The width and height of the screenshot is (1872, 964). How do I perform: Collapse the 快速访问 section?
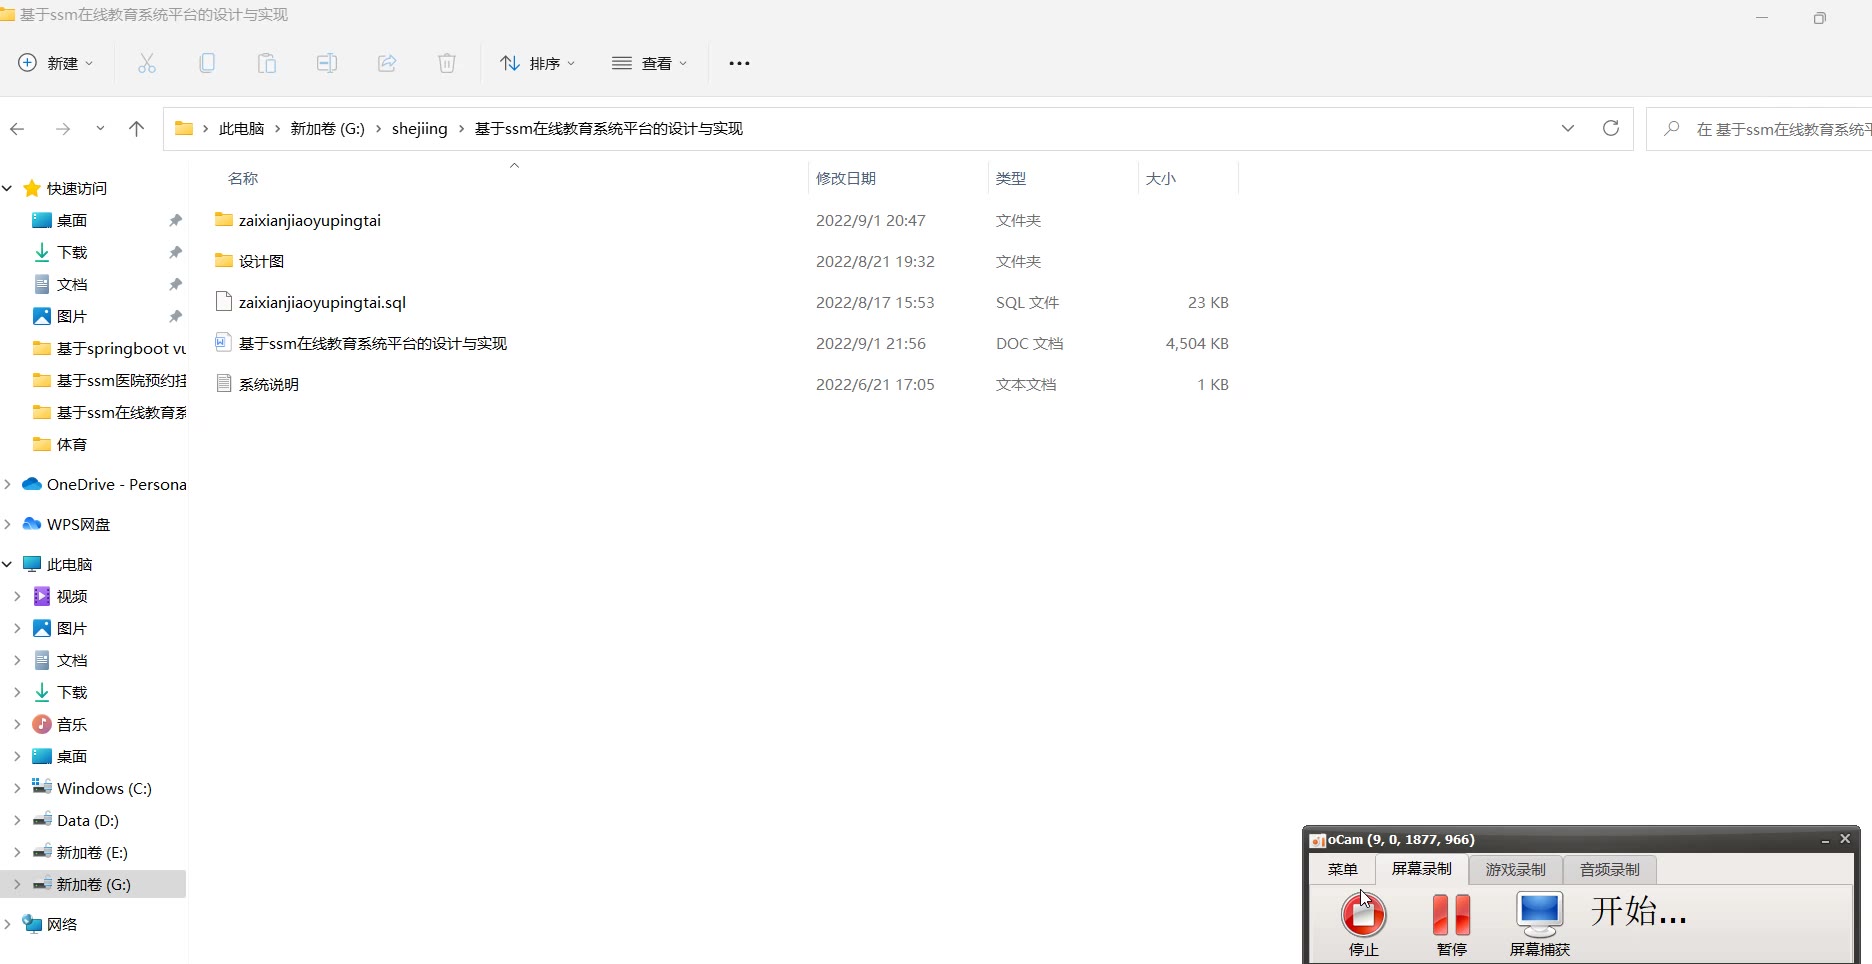(7, 188)
